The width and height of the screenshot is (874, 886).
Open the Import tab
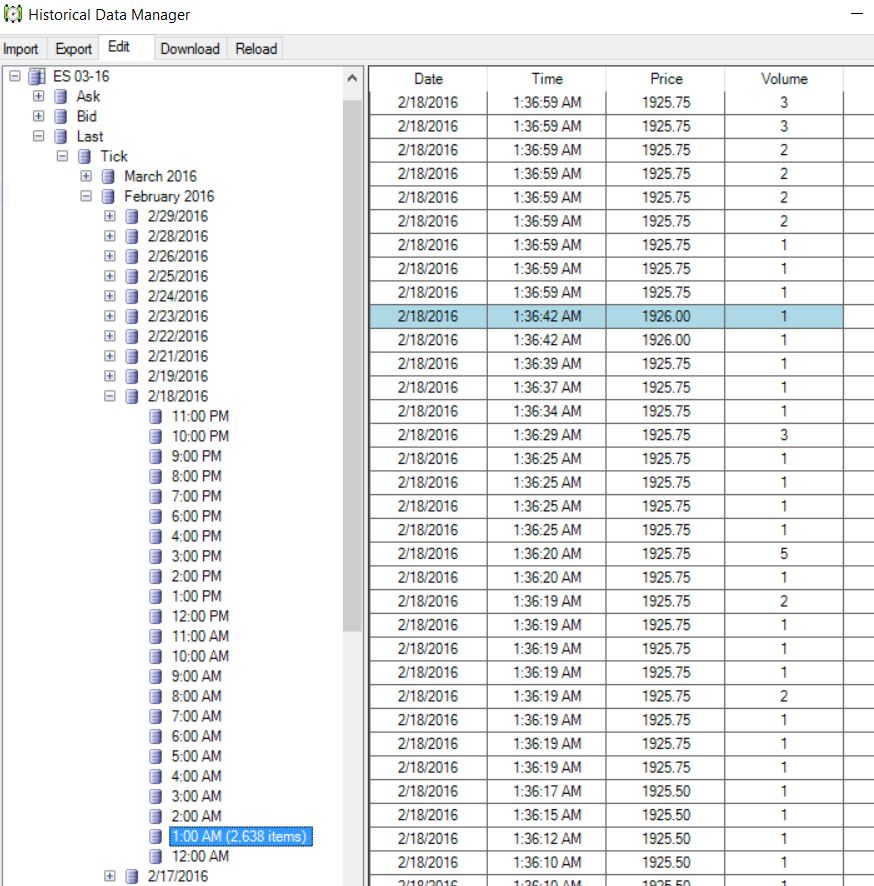coord(21,49)
